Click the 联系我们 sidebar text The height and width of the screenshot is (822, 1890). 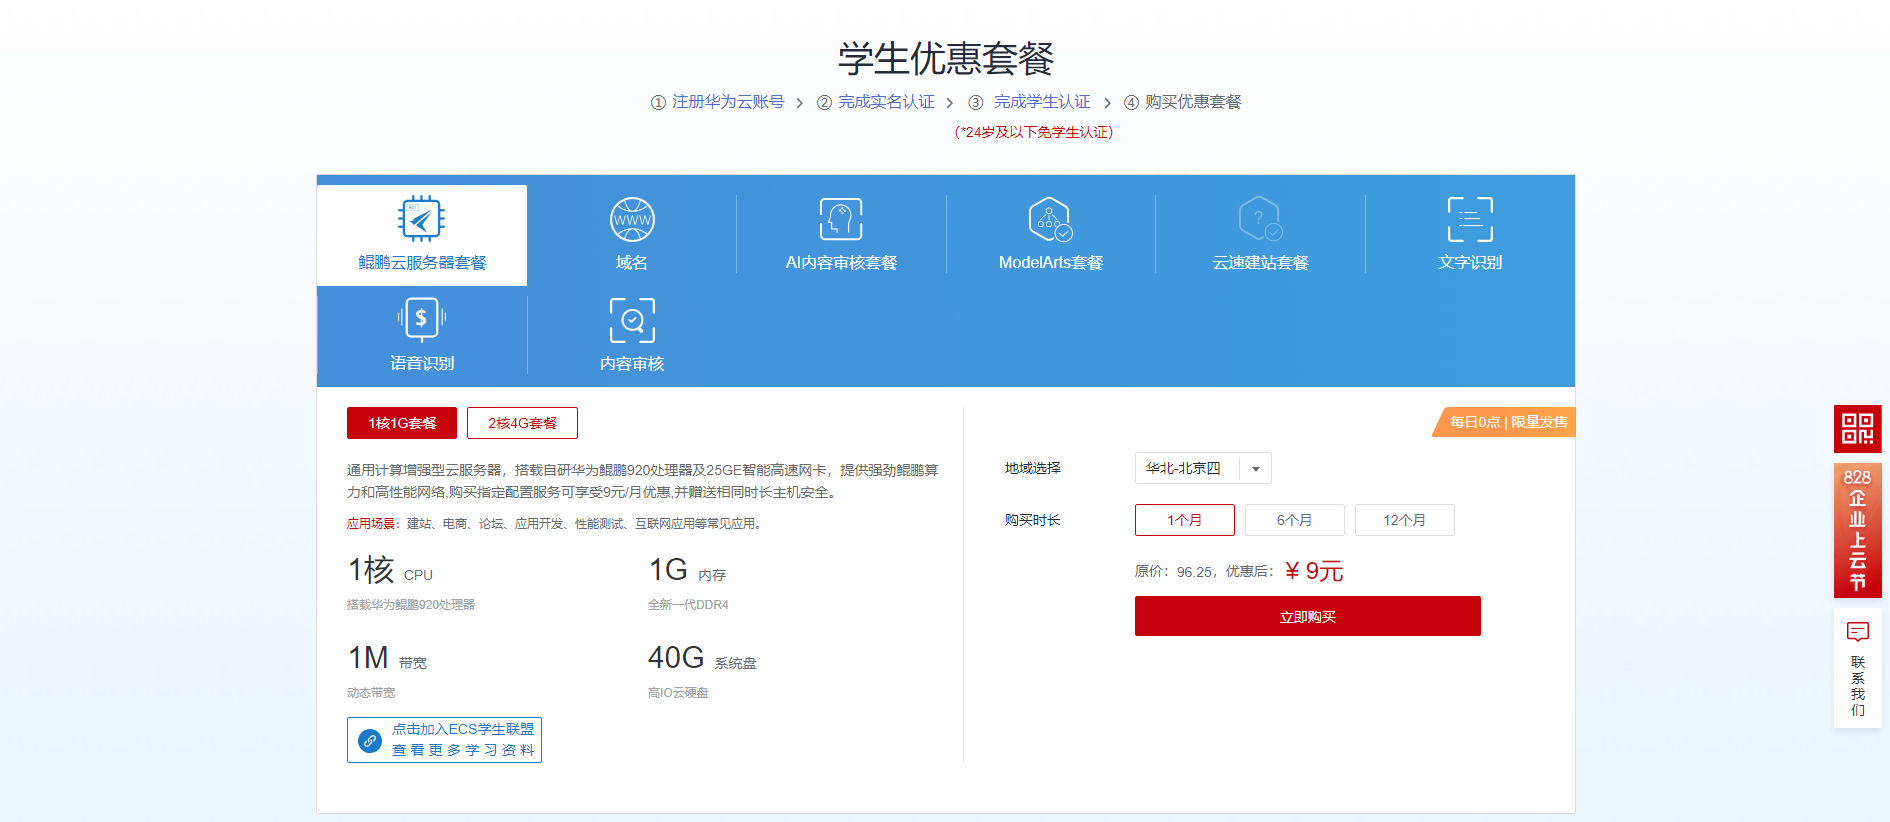pyautogui.click(x=1857, y=686)
